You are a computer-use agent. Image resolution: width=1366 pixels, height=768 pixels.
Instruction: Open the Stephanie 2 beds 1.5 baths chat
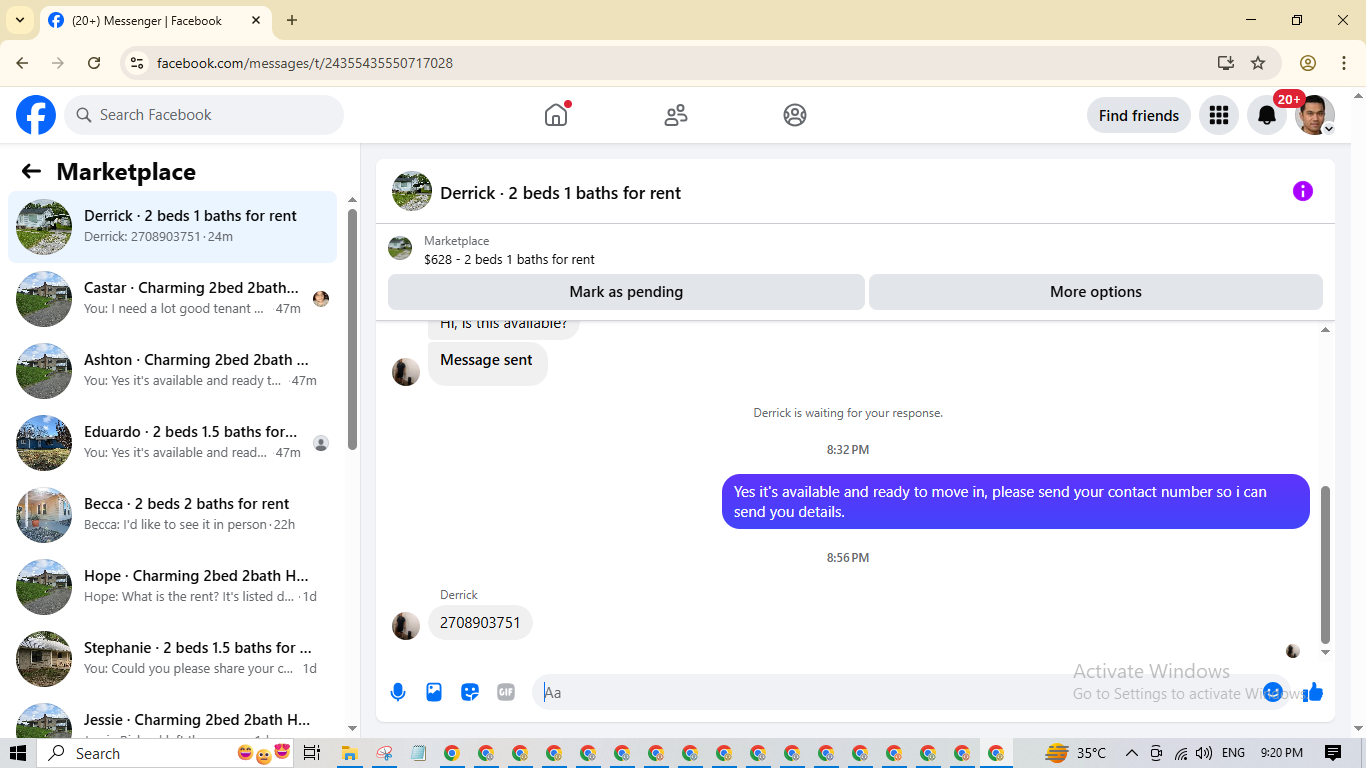point(173,659)
